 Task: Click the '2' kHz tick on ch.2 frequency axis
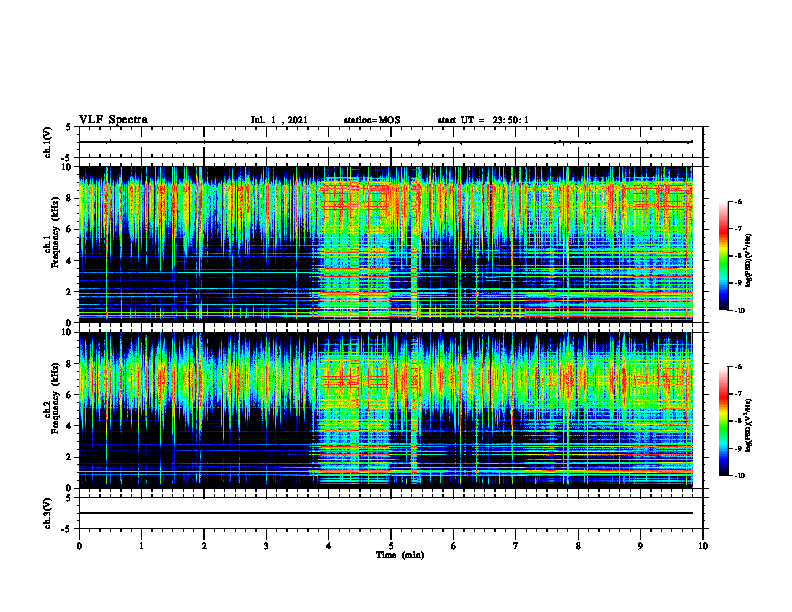point(70,457)
